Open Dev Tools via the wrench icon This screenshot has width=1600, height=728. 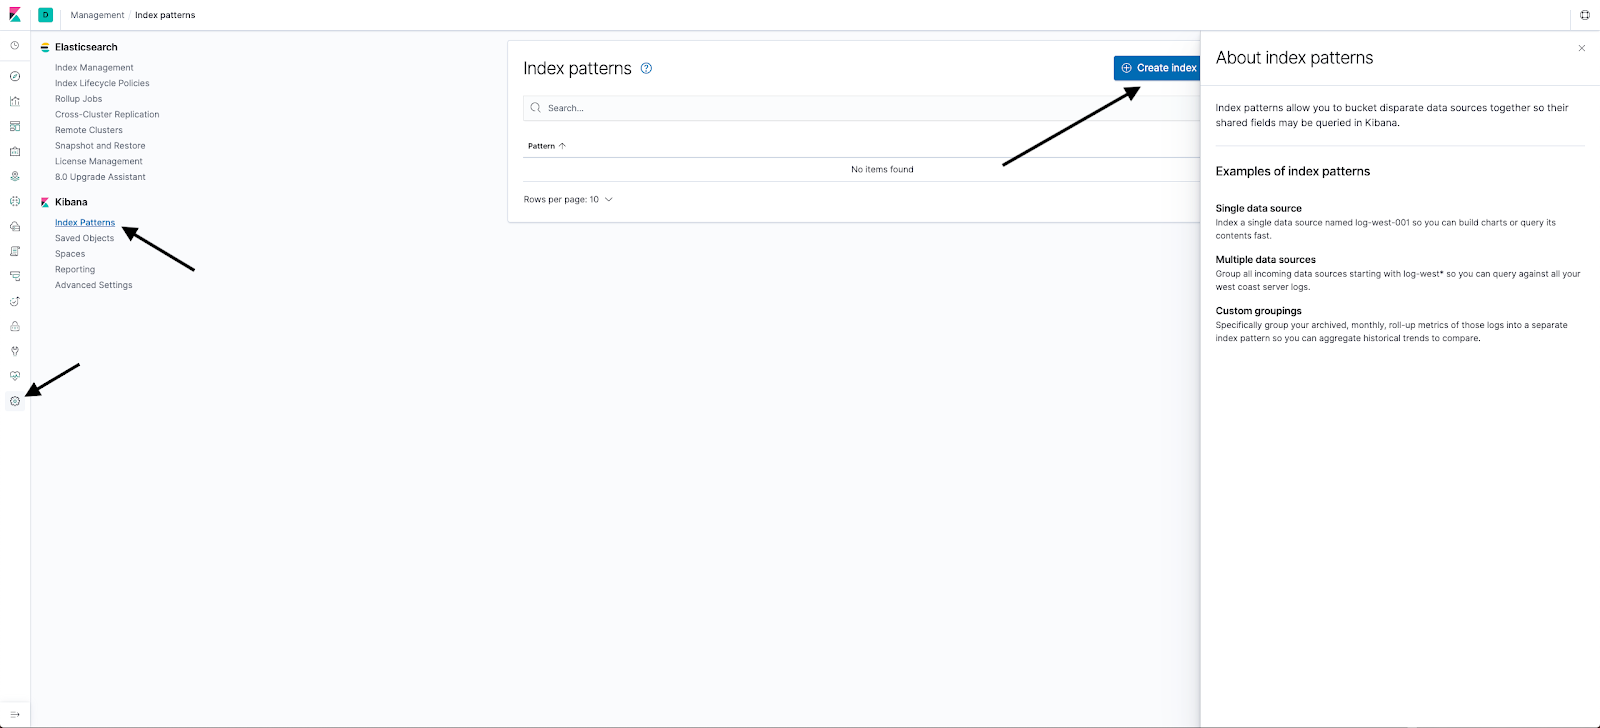[x=15, y=351]
